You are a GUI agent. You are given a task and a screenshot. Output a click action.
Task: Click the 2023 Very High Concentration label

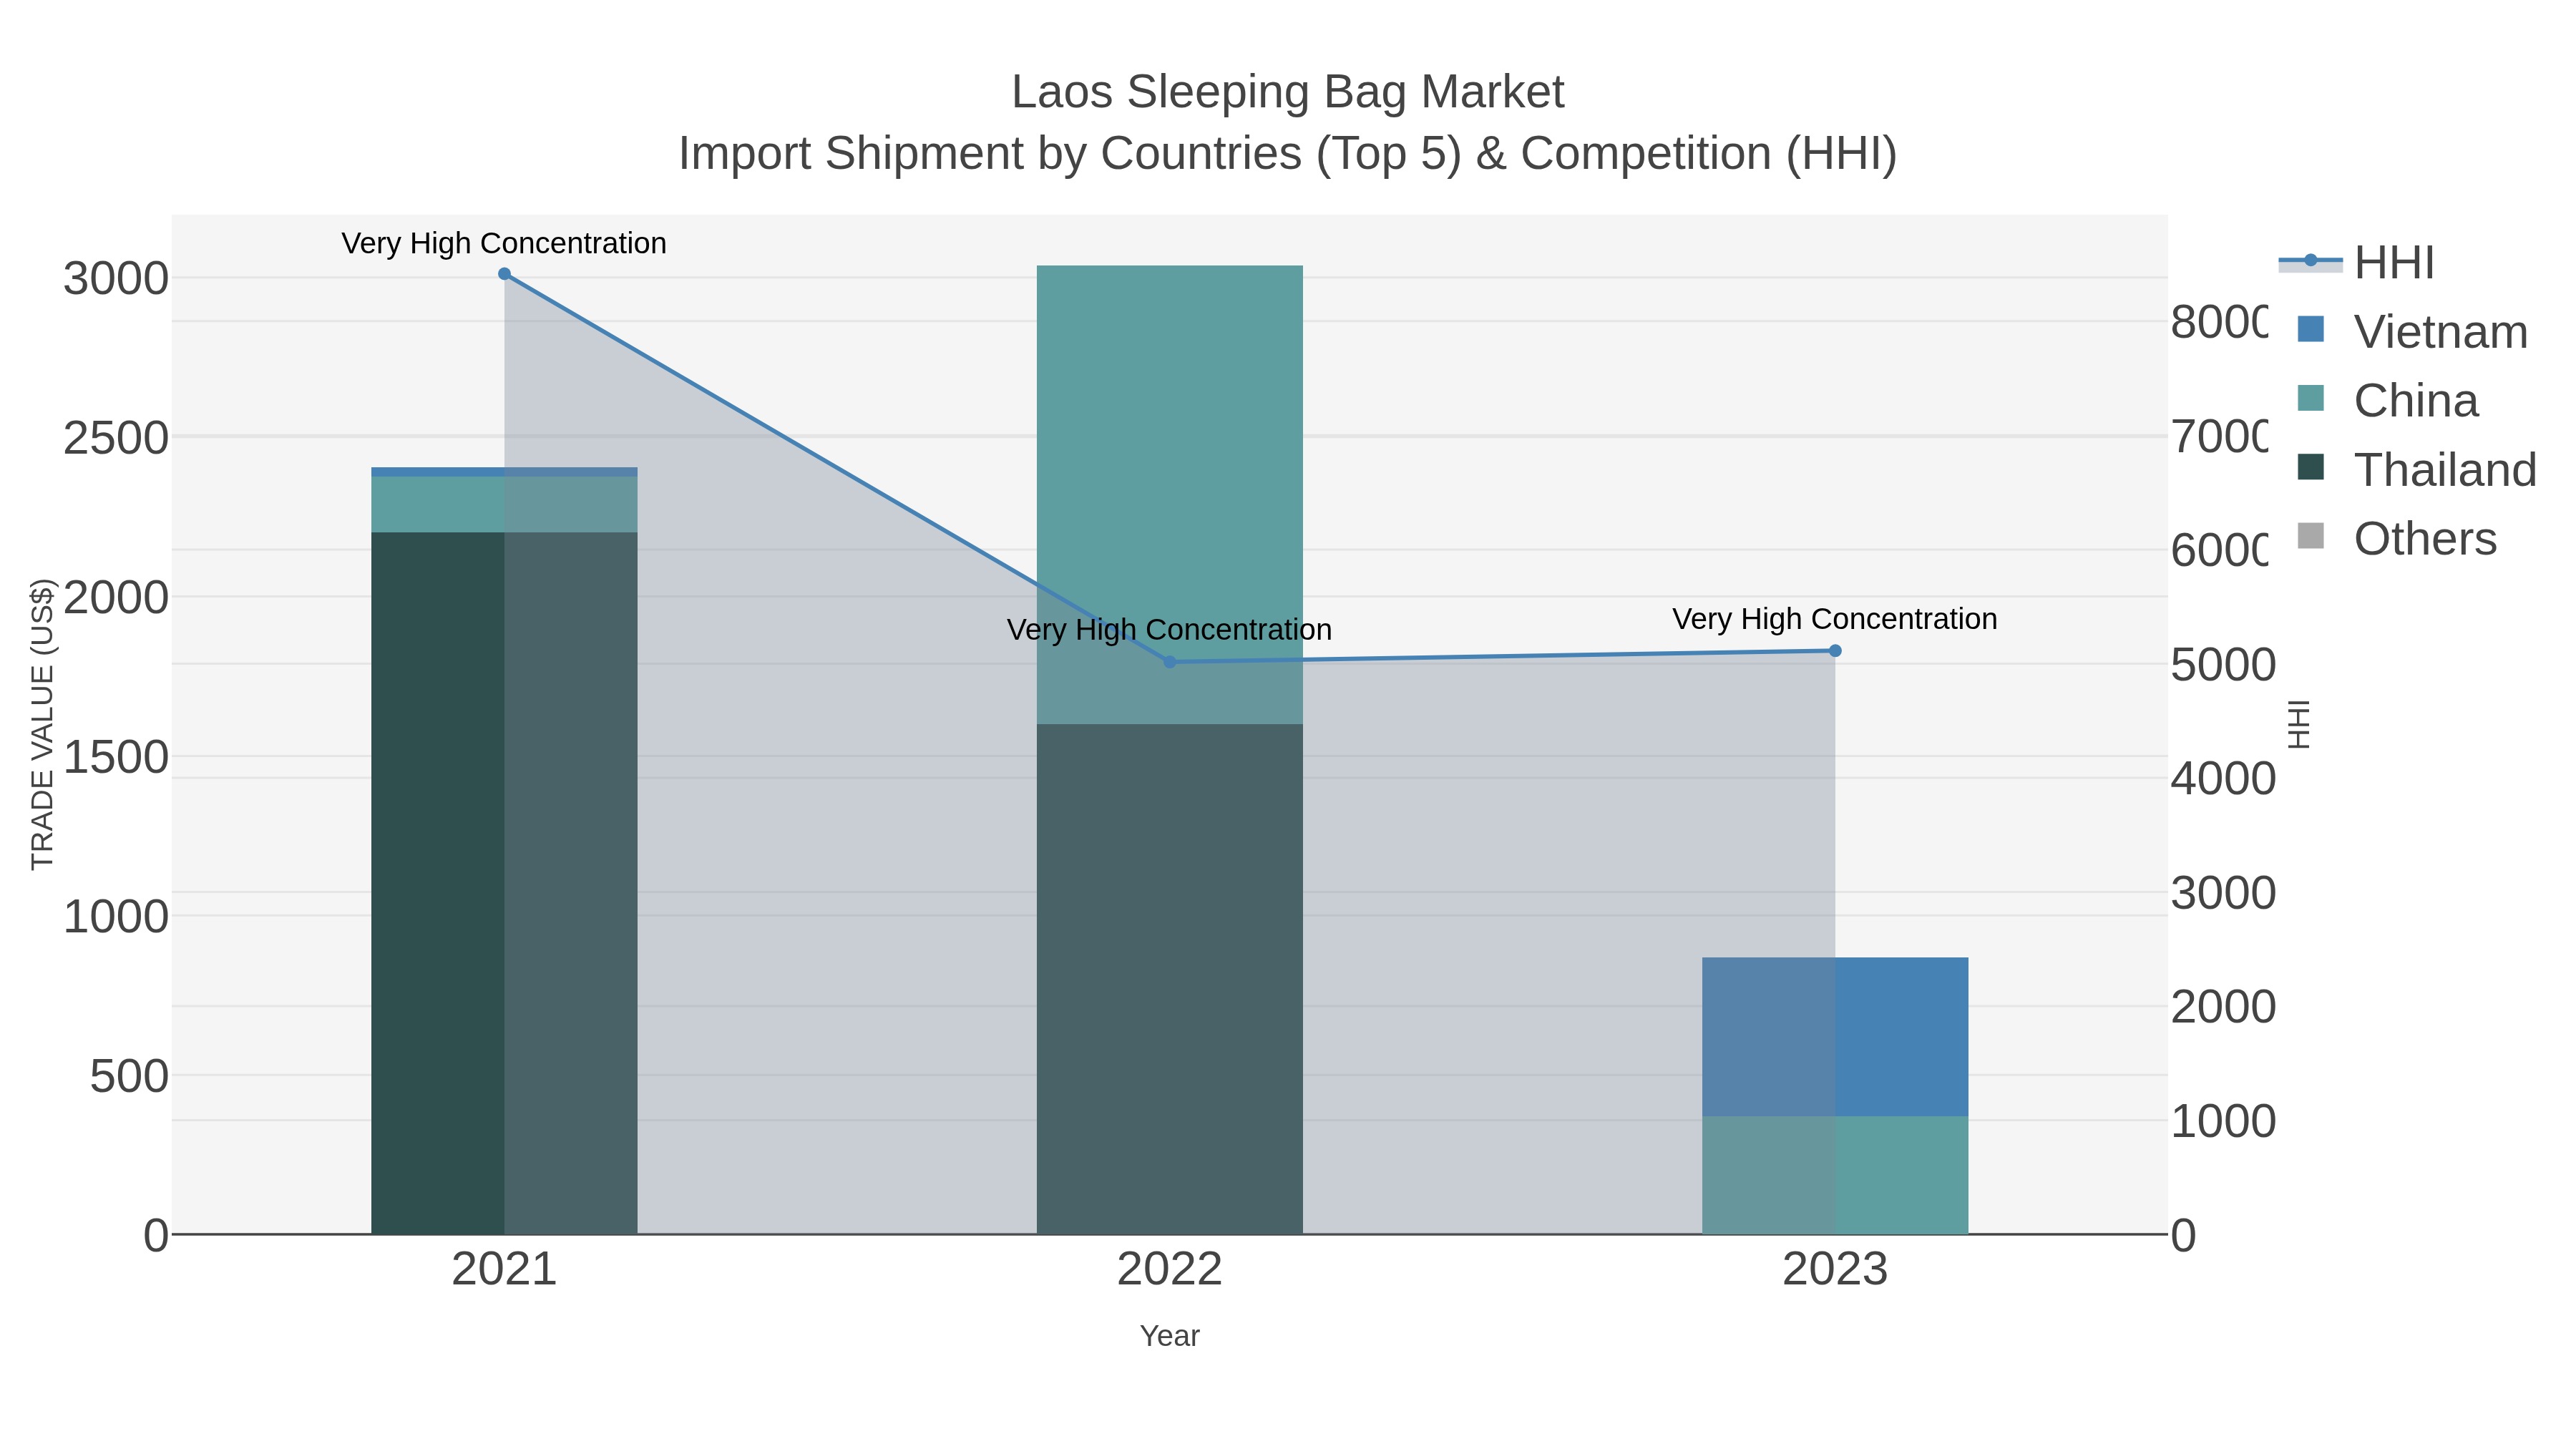click(x=1835, y=619)
